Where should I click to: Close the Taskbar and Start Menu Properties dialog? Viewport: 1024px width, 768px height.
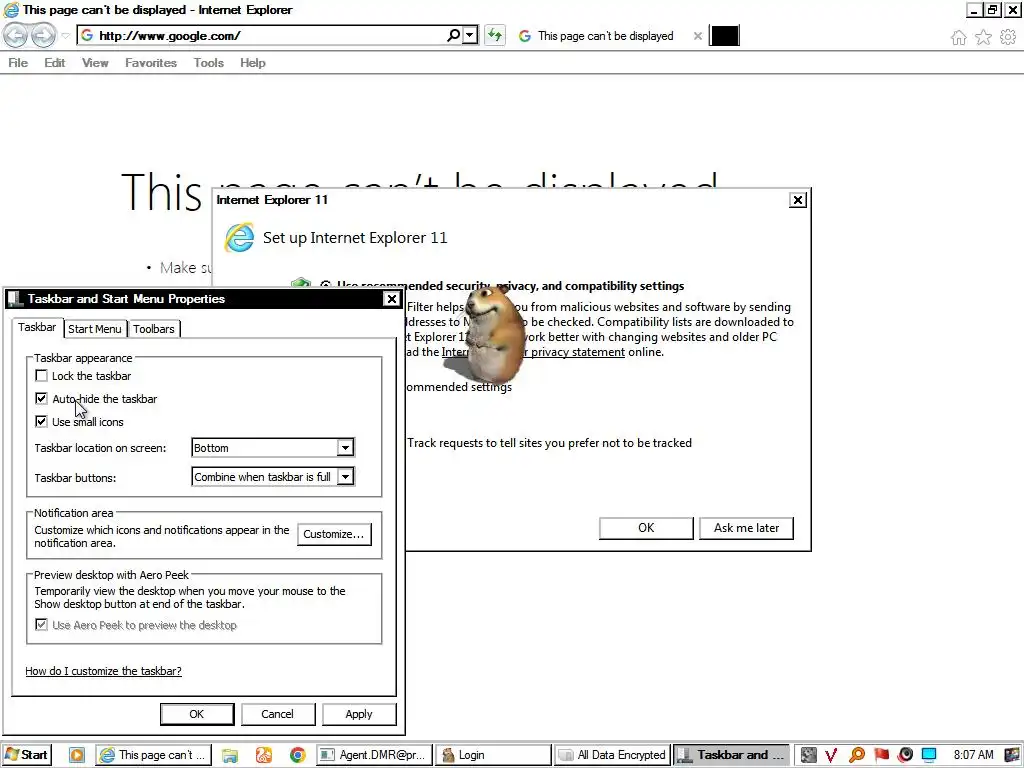pos(391,299)
